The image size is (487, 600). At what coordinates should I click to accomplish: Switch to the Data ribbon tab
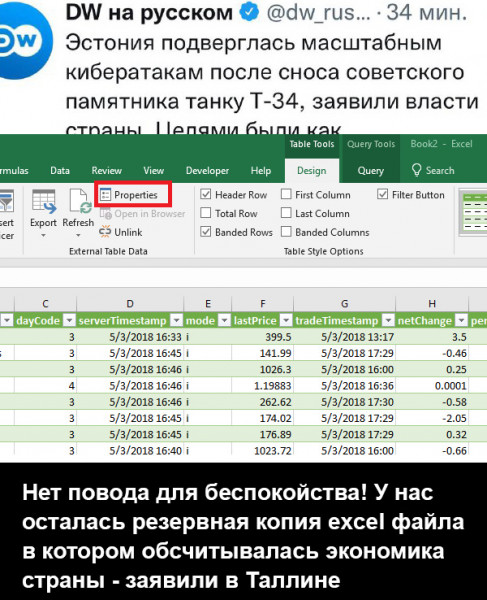click(60, 170)
